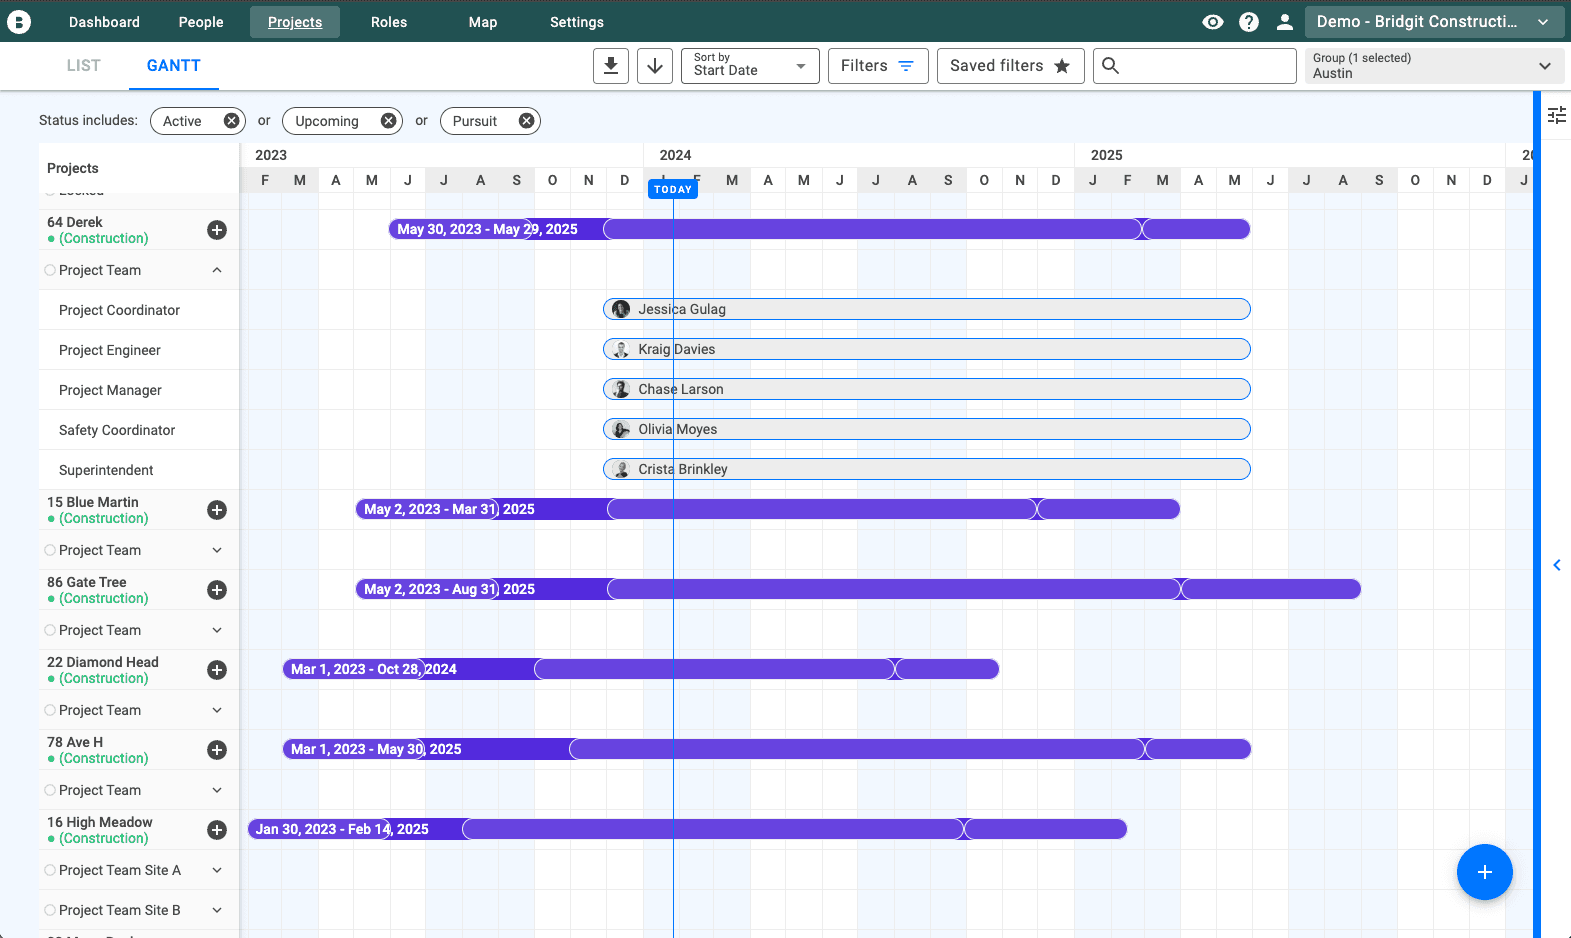Image resolution: width=1571 pixels, height=938 pixels.
Task: Expand the right side panel chevron
Action: pyautogui.click(x=1557, y=565)
